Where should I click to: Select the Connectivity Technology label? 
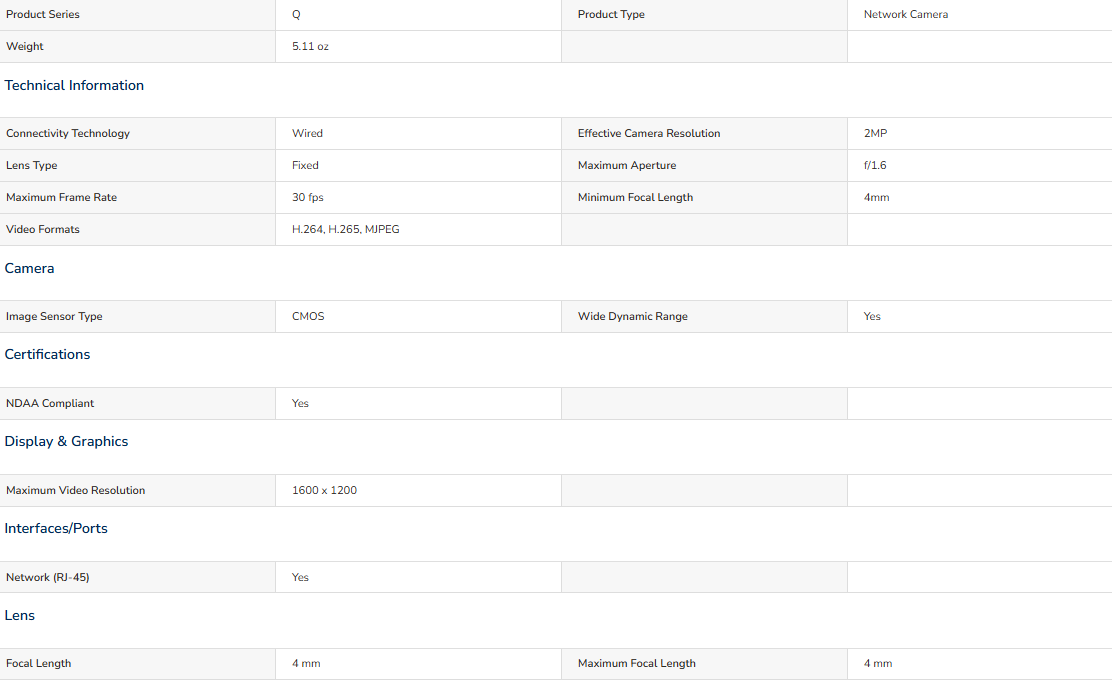68,134
